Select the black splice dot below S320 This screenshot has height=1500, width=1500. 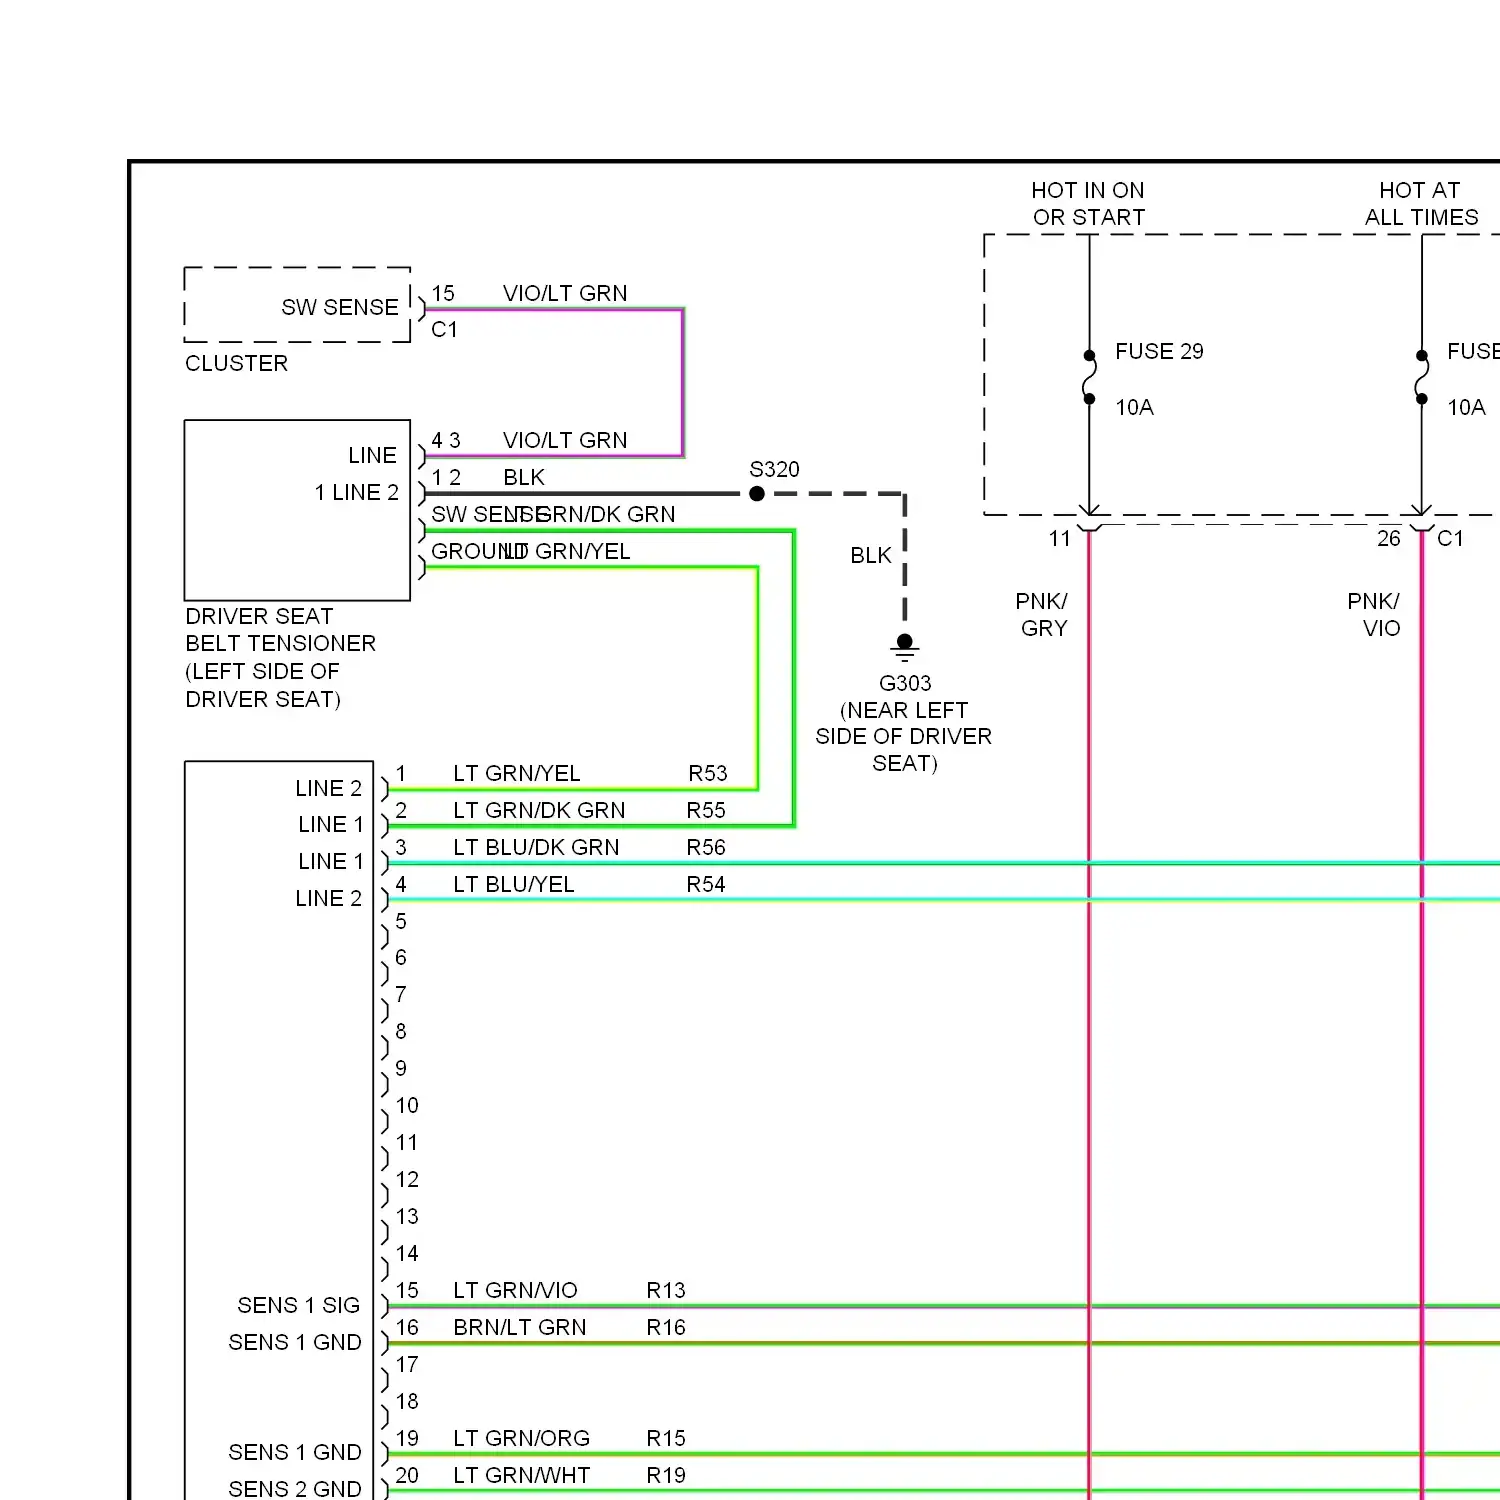tap(757, 493)
